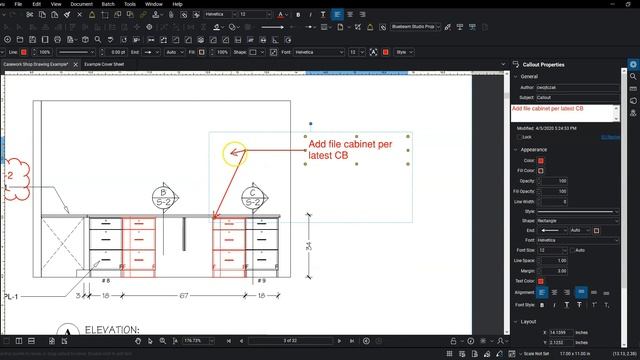
Task: Toggle Italic in the top text toolbar
Action: coord(311,15)
